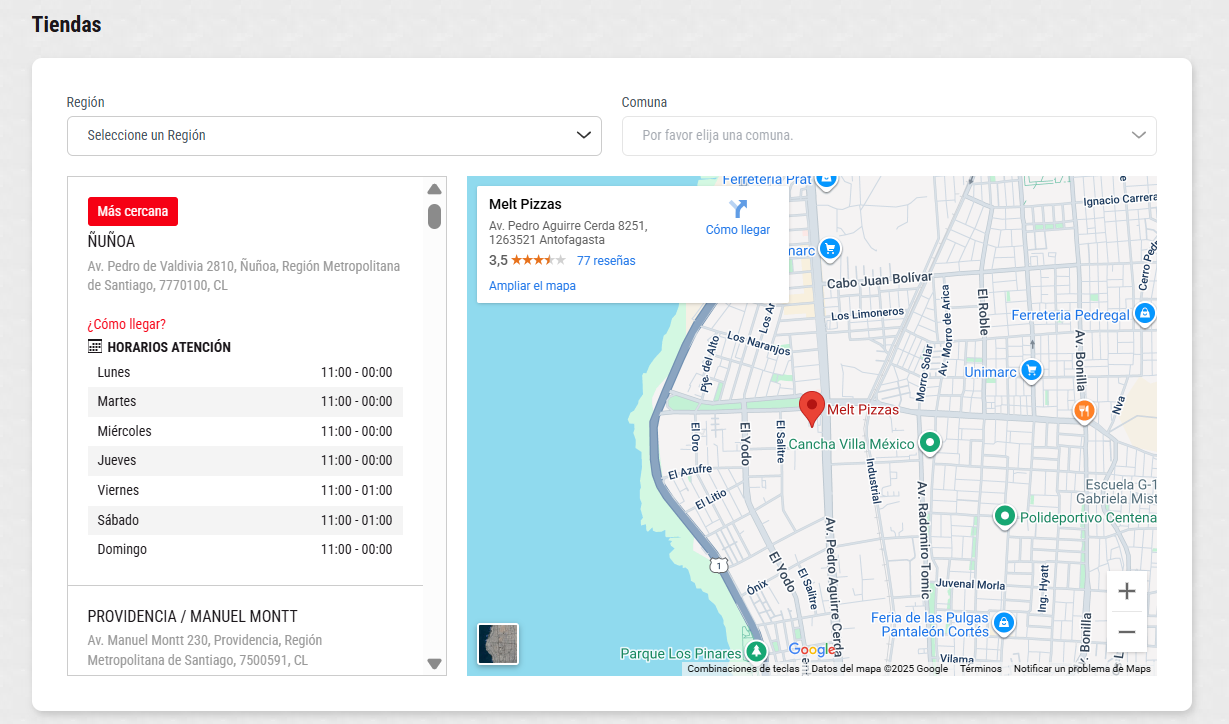This screenshot has width=1229, height=724.
Task: Open Términos link on map footer
Action: [x=981, y=669]
